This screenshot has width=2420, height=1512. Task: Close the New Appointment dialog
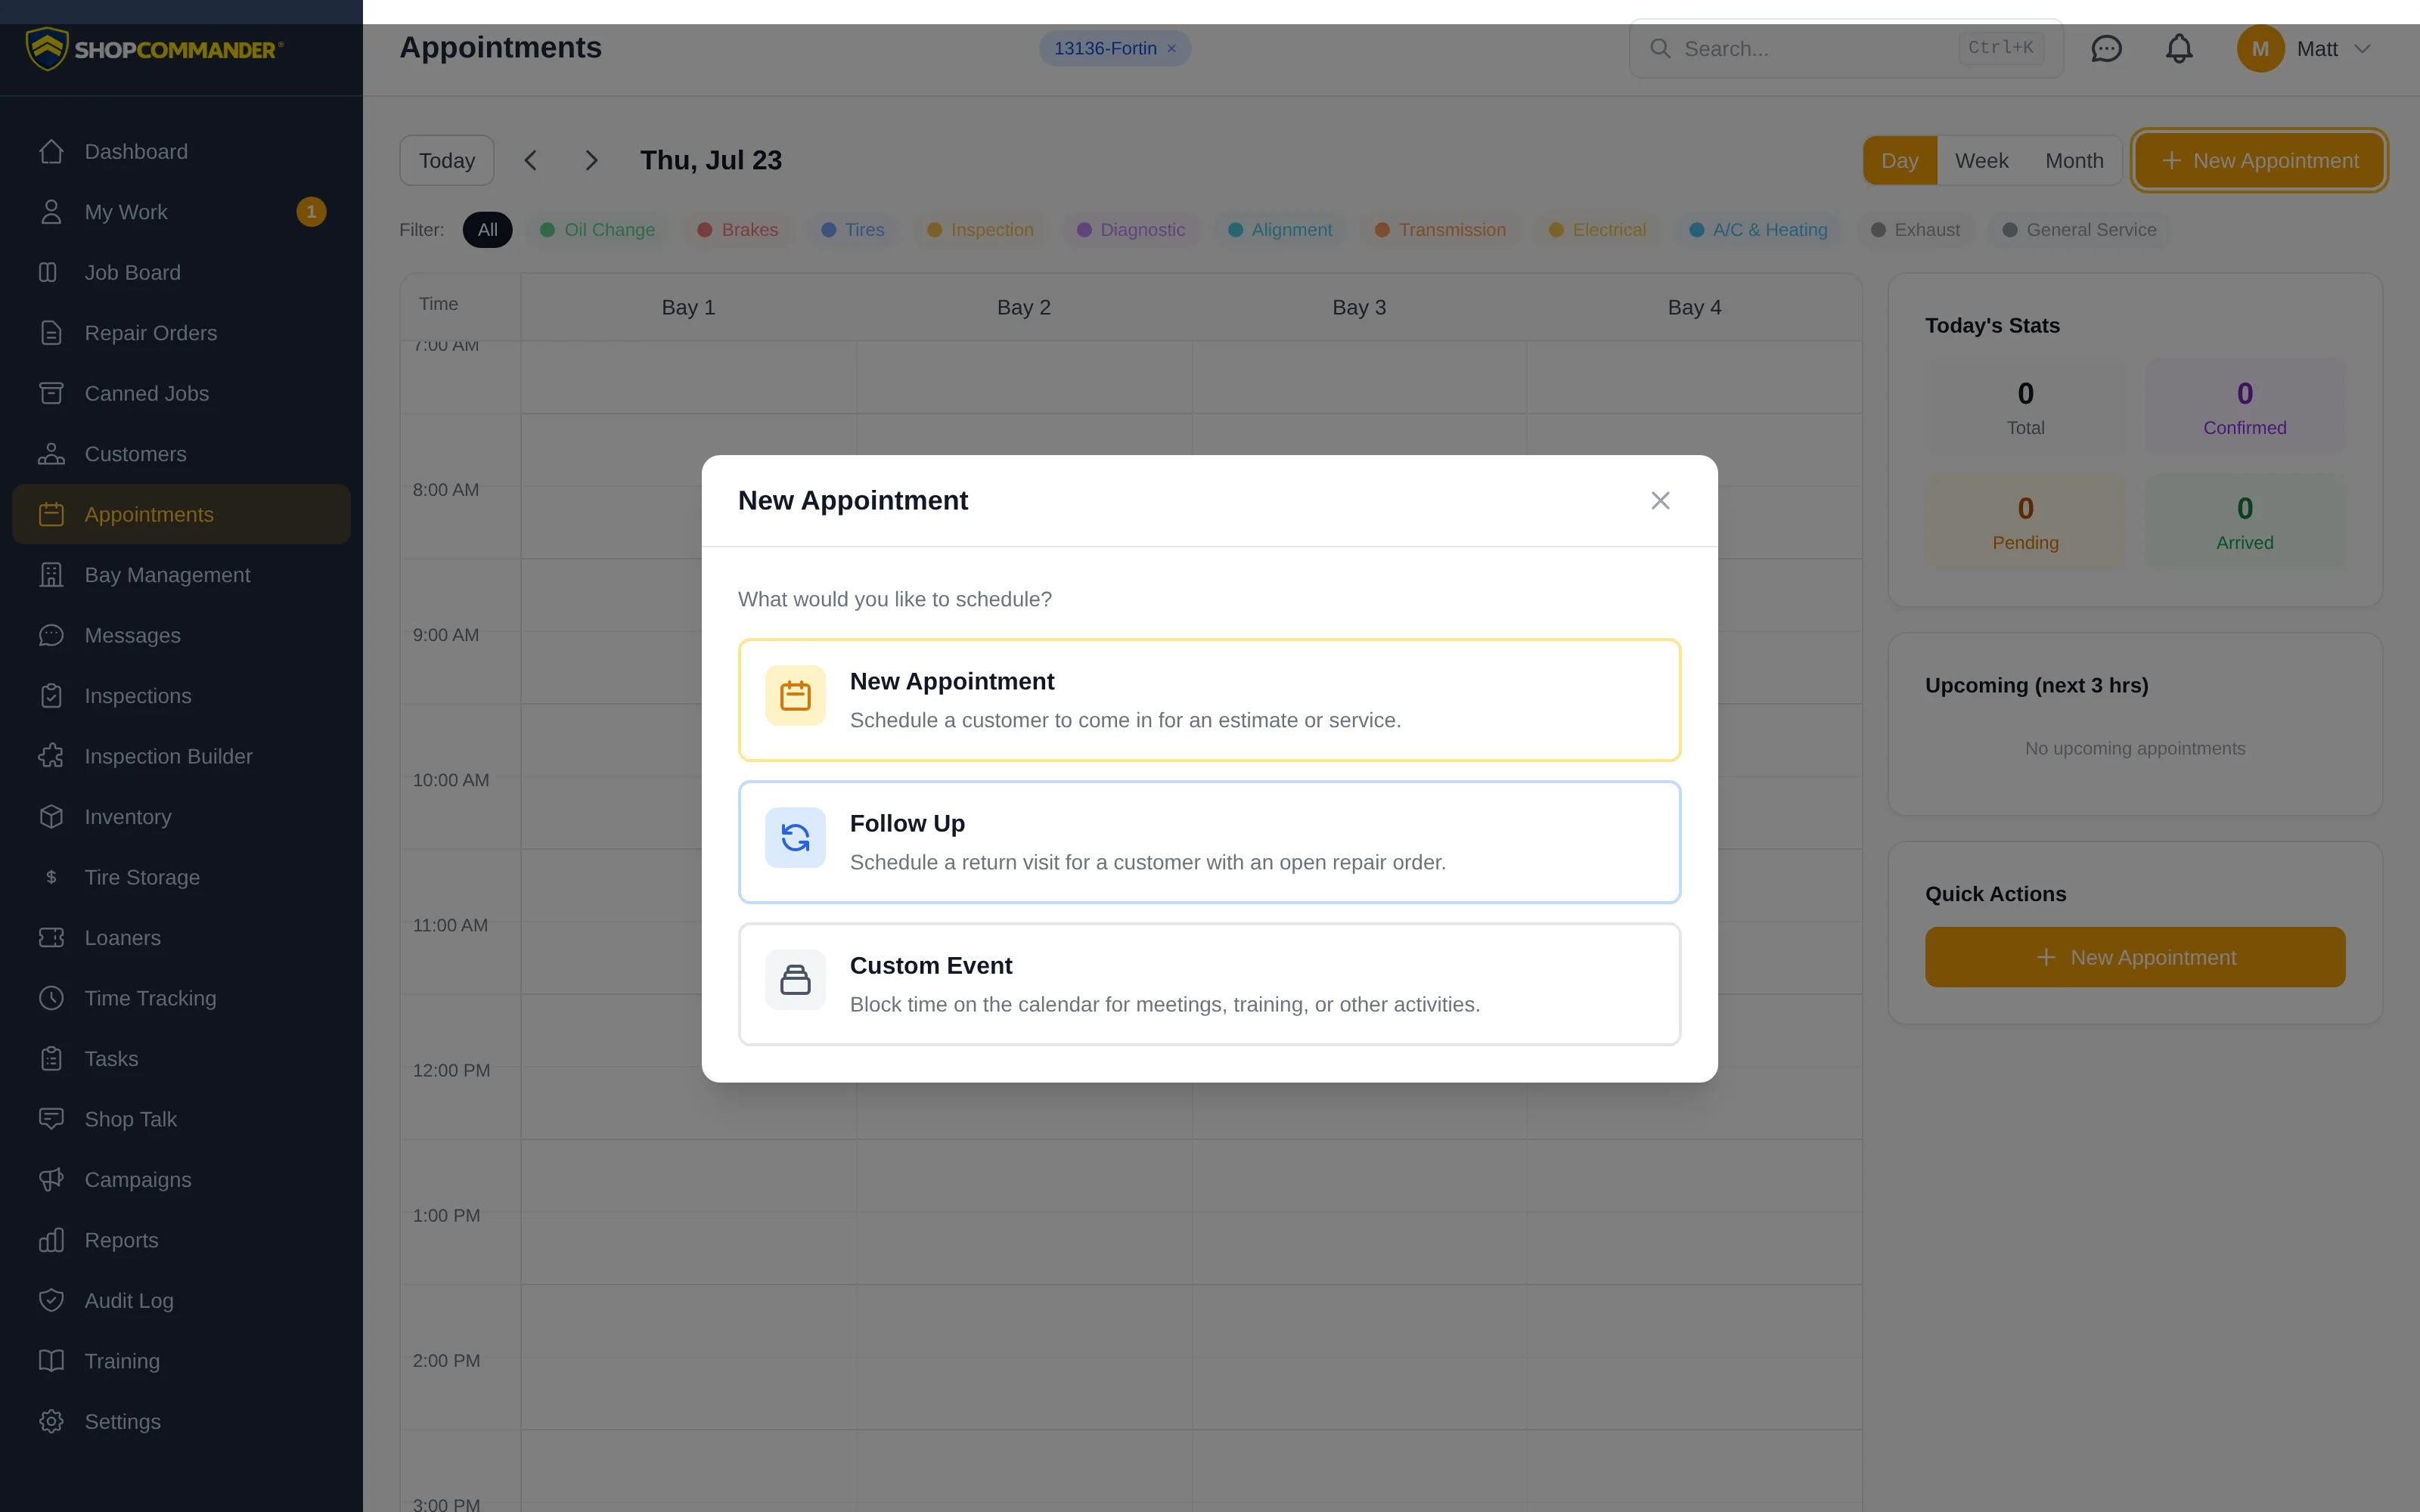[1660, 500]
